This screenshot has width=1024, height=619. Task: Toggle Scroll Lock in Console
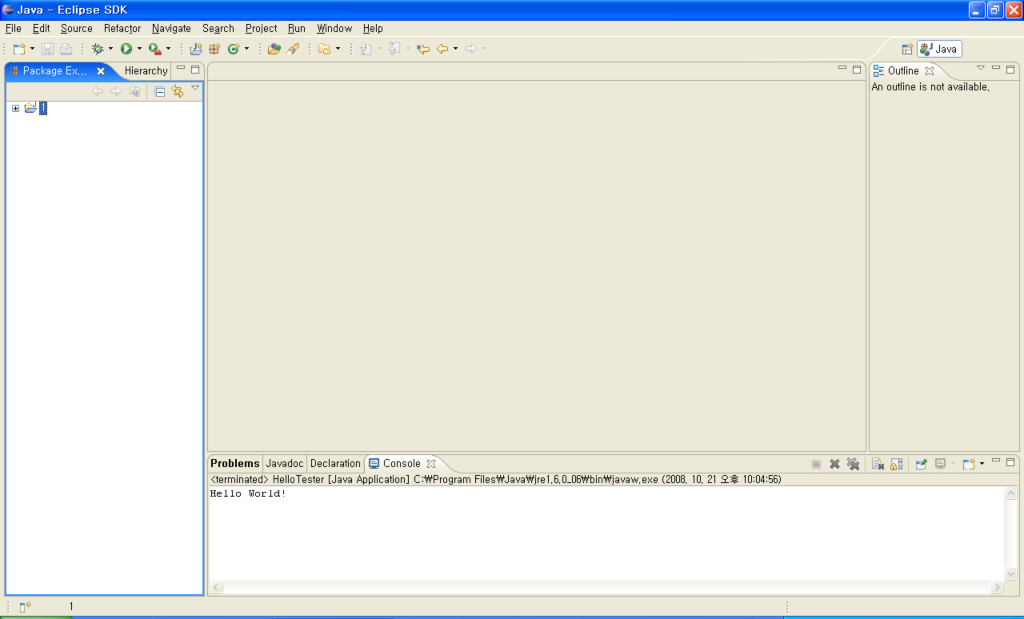click(x=897, y=464)
